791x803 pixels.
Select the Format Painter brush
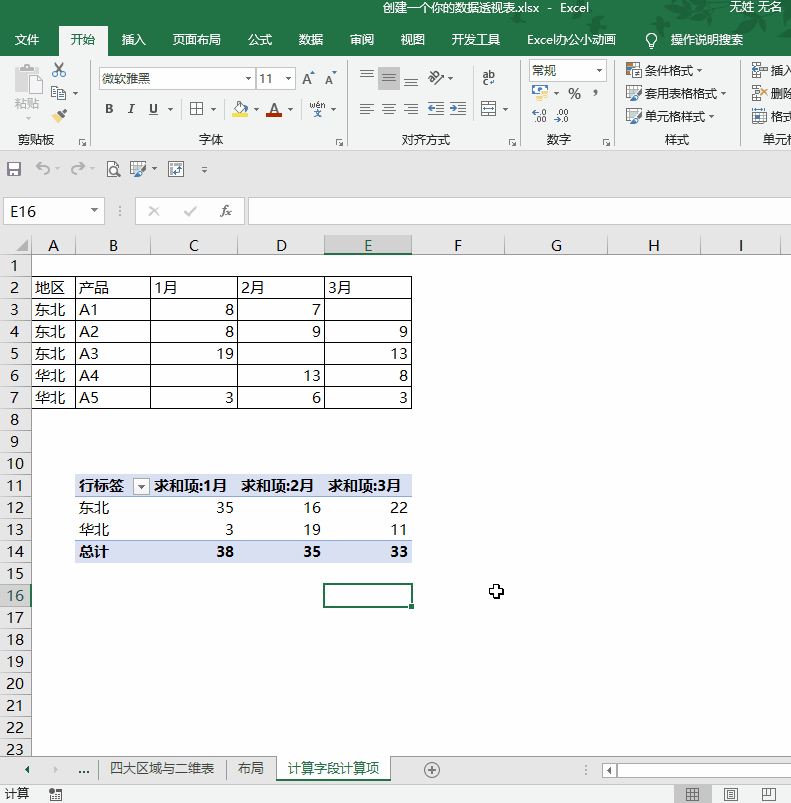pos(59,116)
